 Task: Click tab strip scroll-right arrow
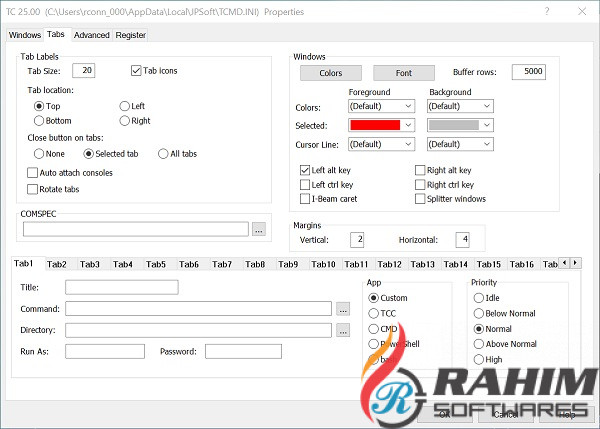click(576, 263)
